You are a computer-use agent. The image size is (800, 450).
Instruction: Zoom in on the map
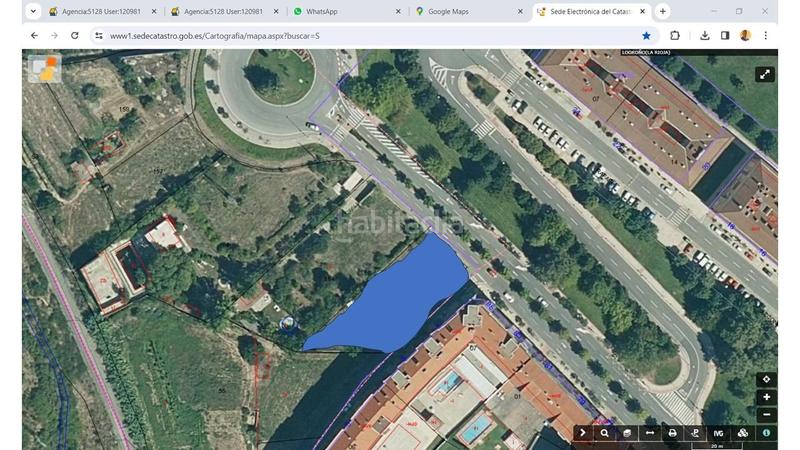[766, 397]
